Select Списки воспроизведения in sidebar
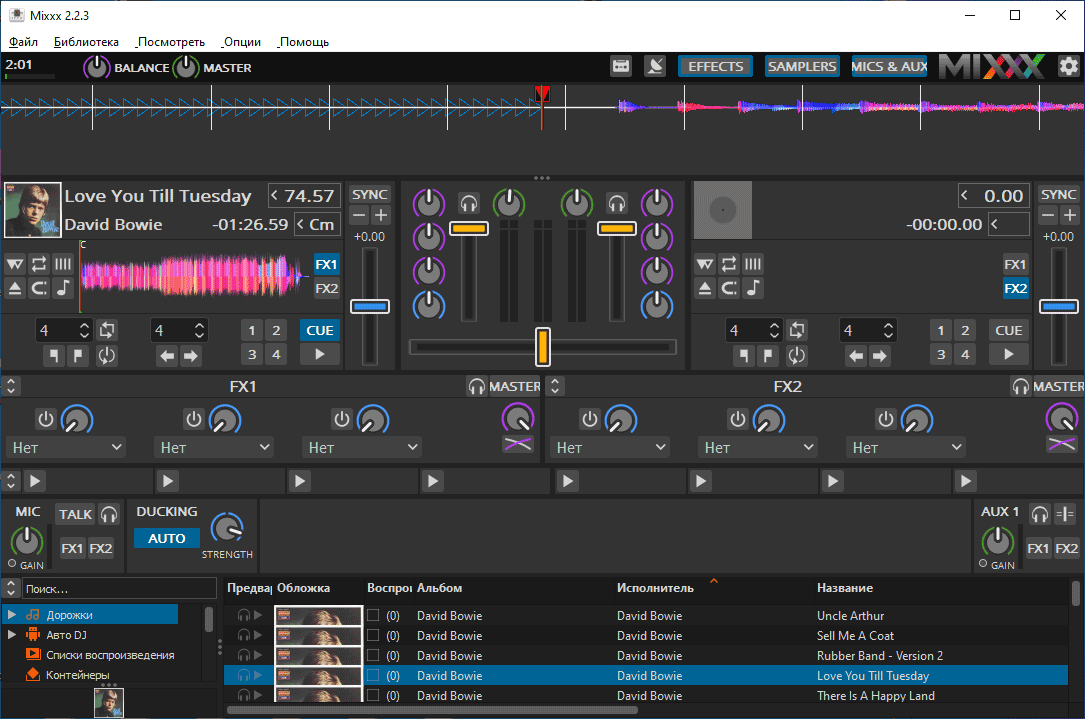 [x=110, y=655]
